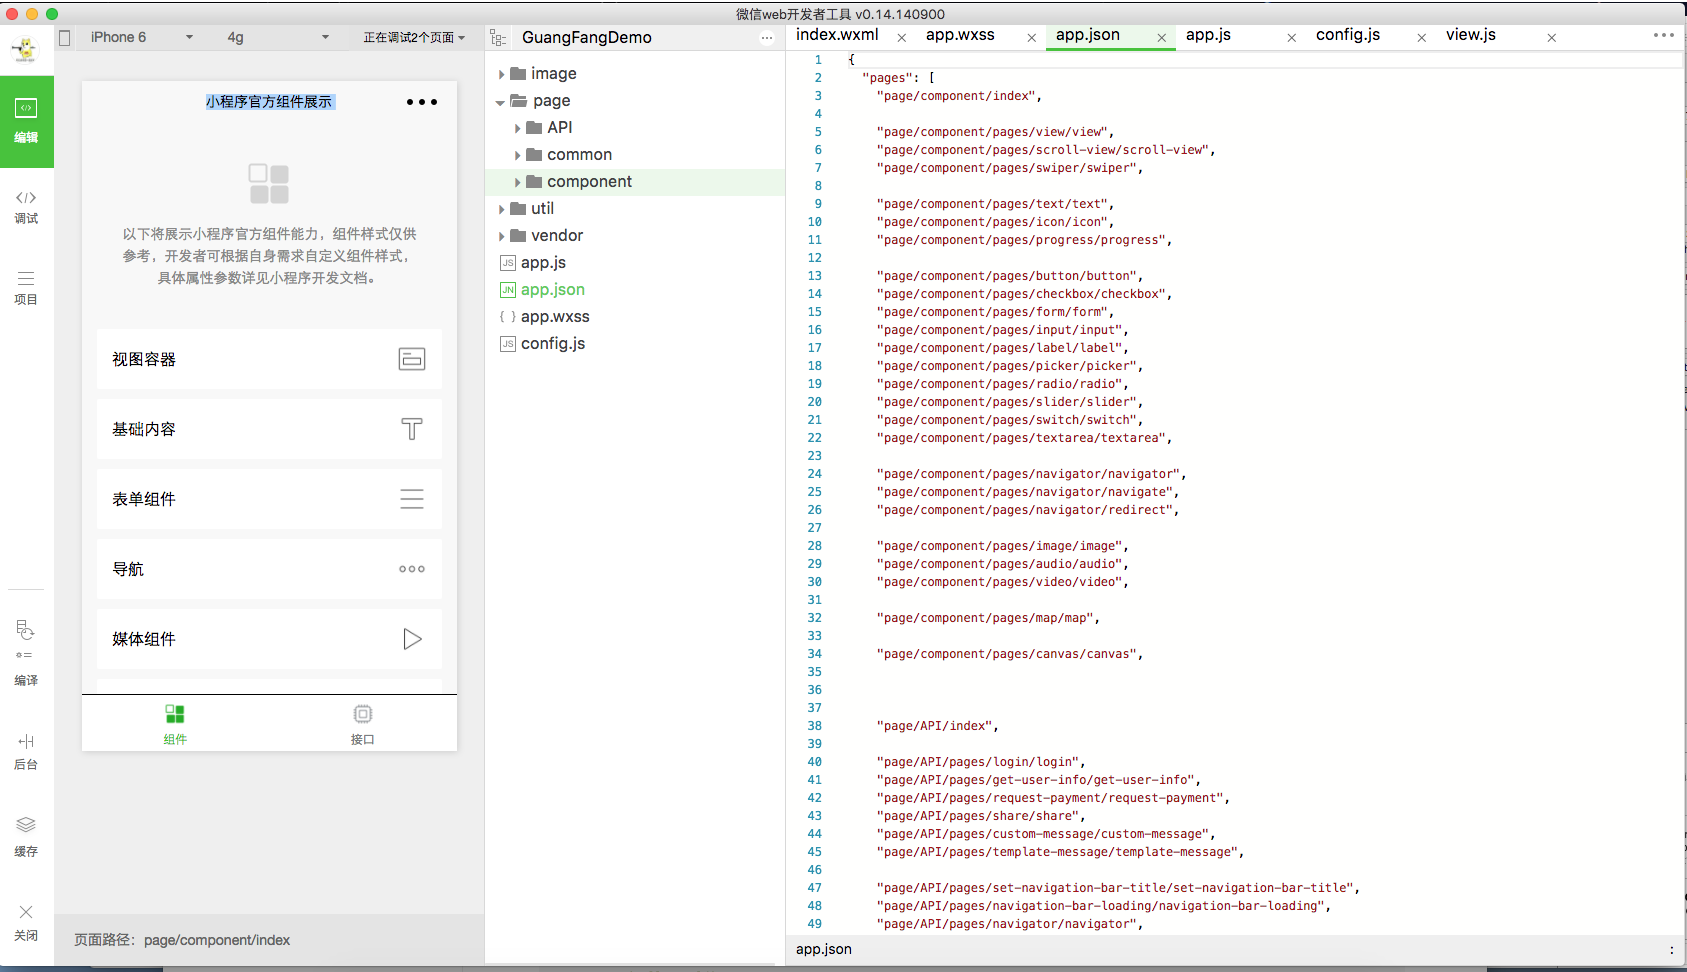Click the file tree icon next to GuangFangDemo
This screenshot has width=1687, height=972.
click(x=498, y=38)
